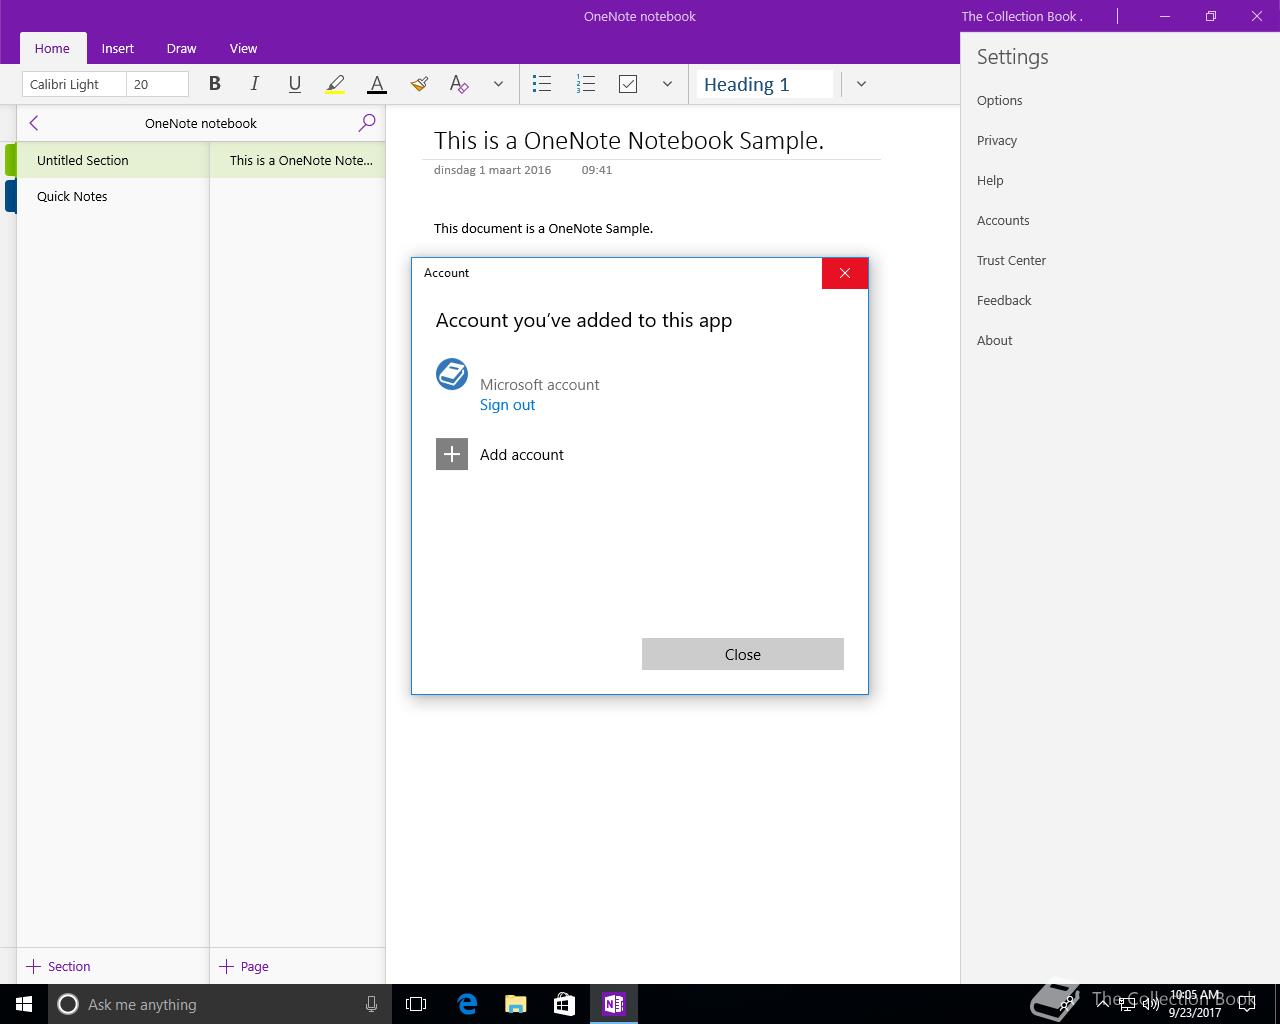Switch to the Draw tab
This screenshot has height=1024, width=1280.
point(181,48)
